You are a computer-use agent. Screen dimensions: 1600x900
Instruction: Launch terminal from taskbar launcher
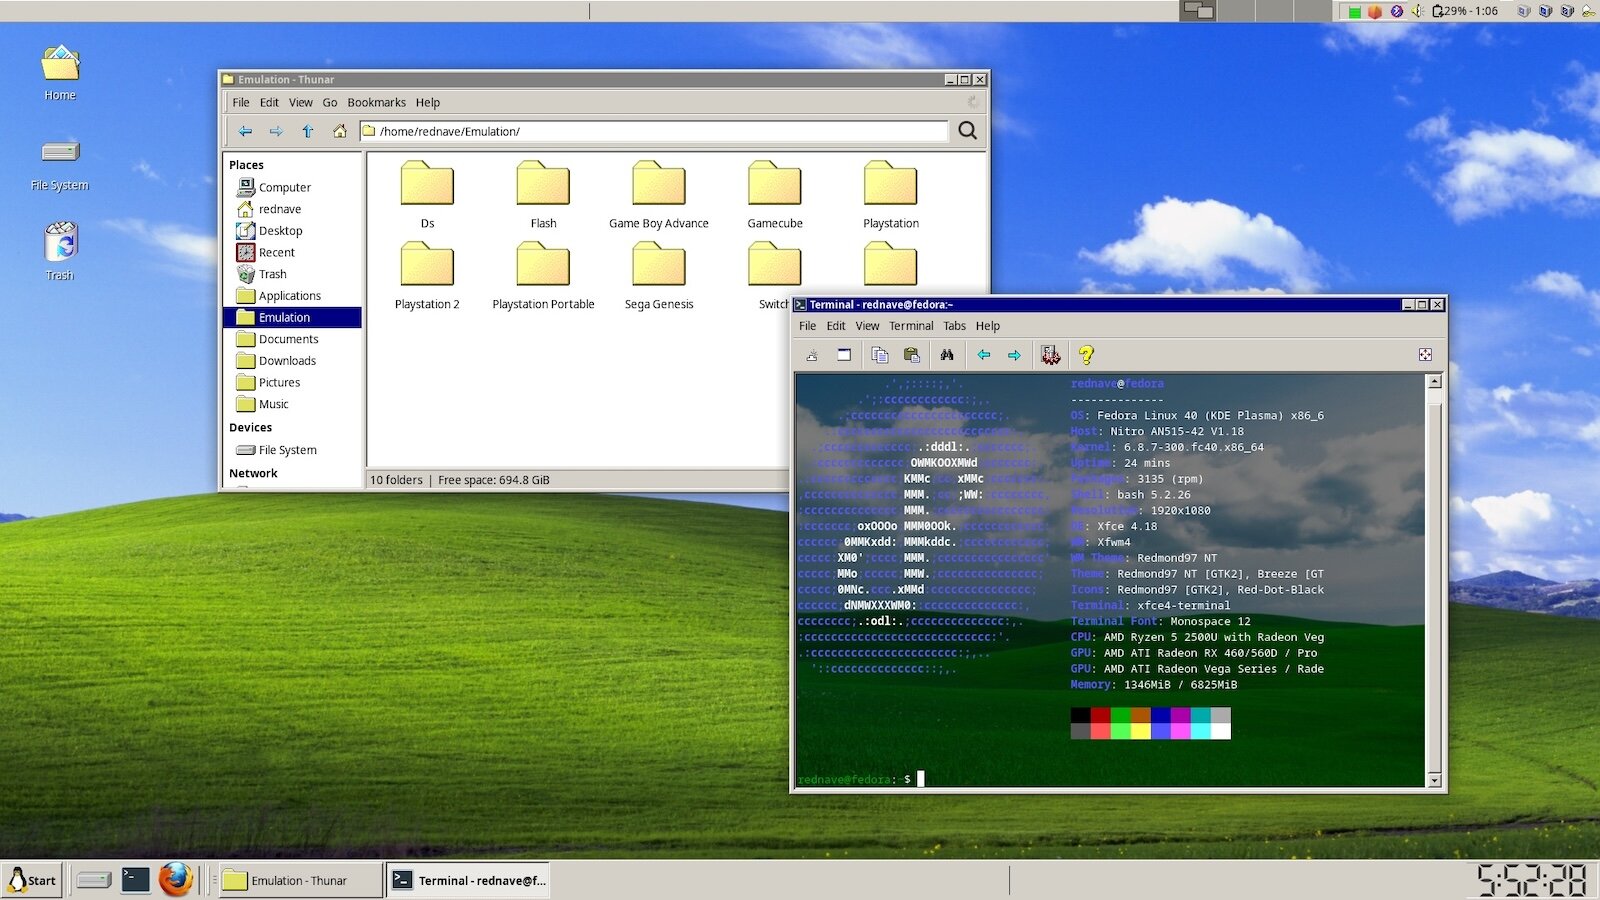(135, 880)
